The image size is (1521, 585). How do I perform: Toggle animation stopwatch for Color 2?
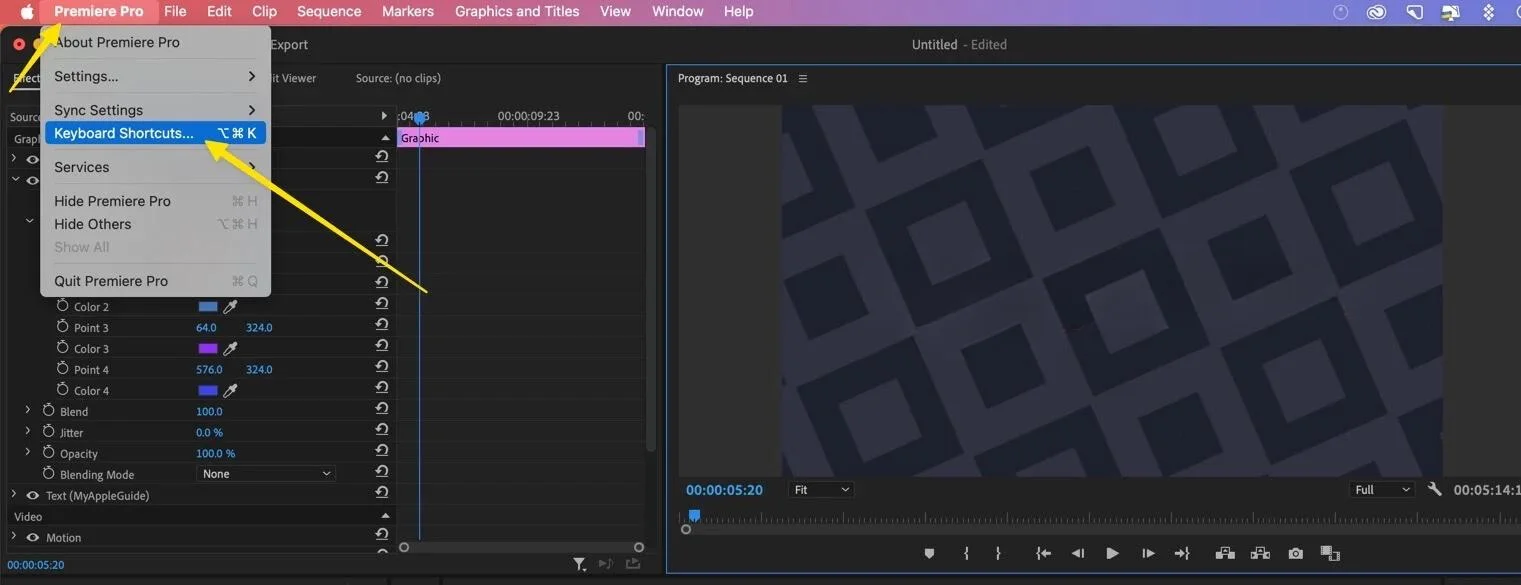(63, 306)
